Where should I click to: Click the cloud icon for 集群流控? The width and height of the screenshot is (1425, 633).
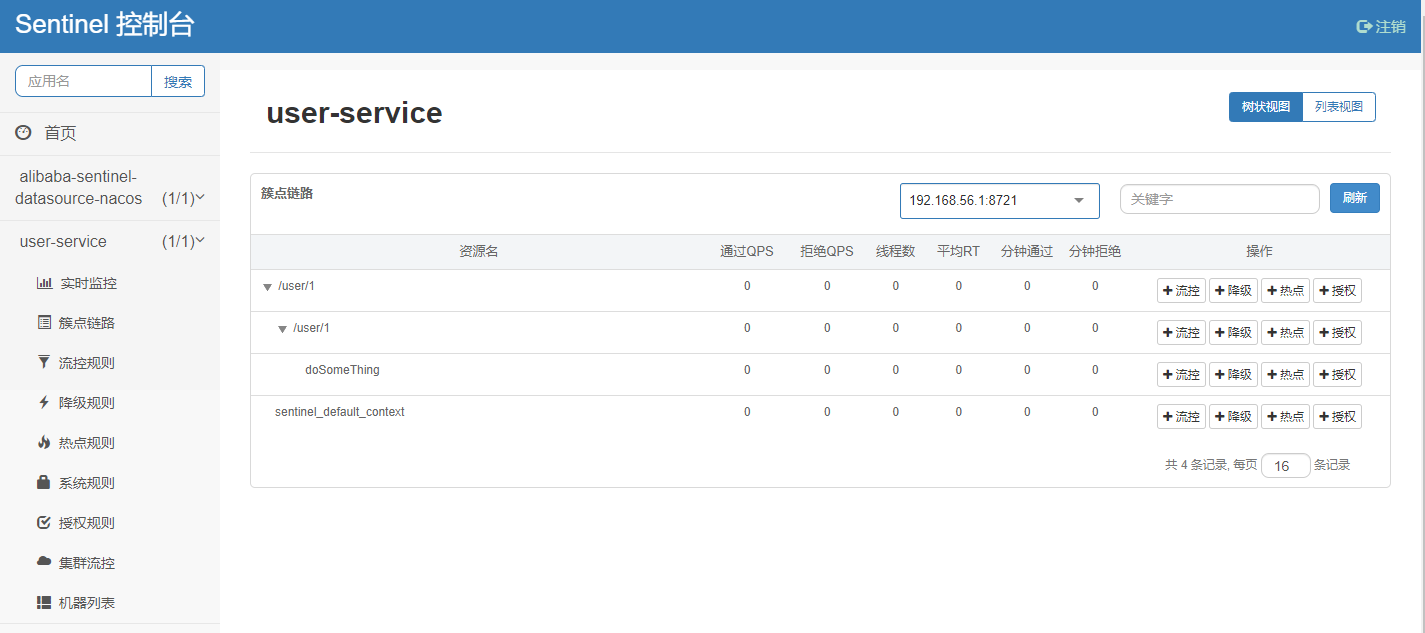click(x=44, y=561)
